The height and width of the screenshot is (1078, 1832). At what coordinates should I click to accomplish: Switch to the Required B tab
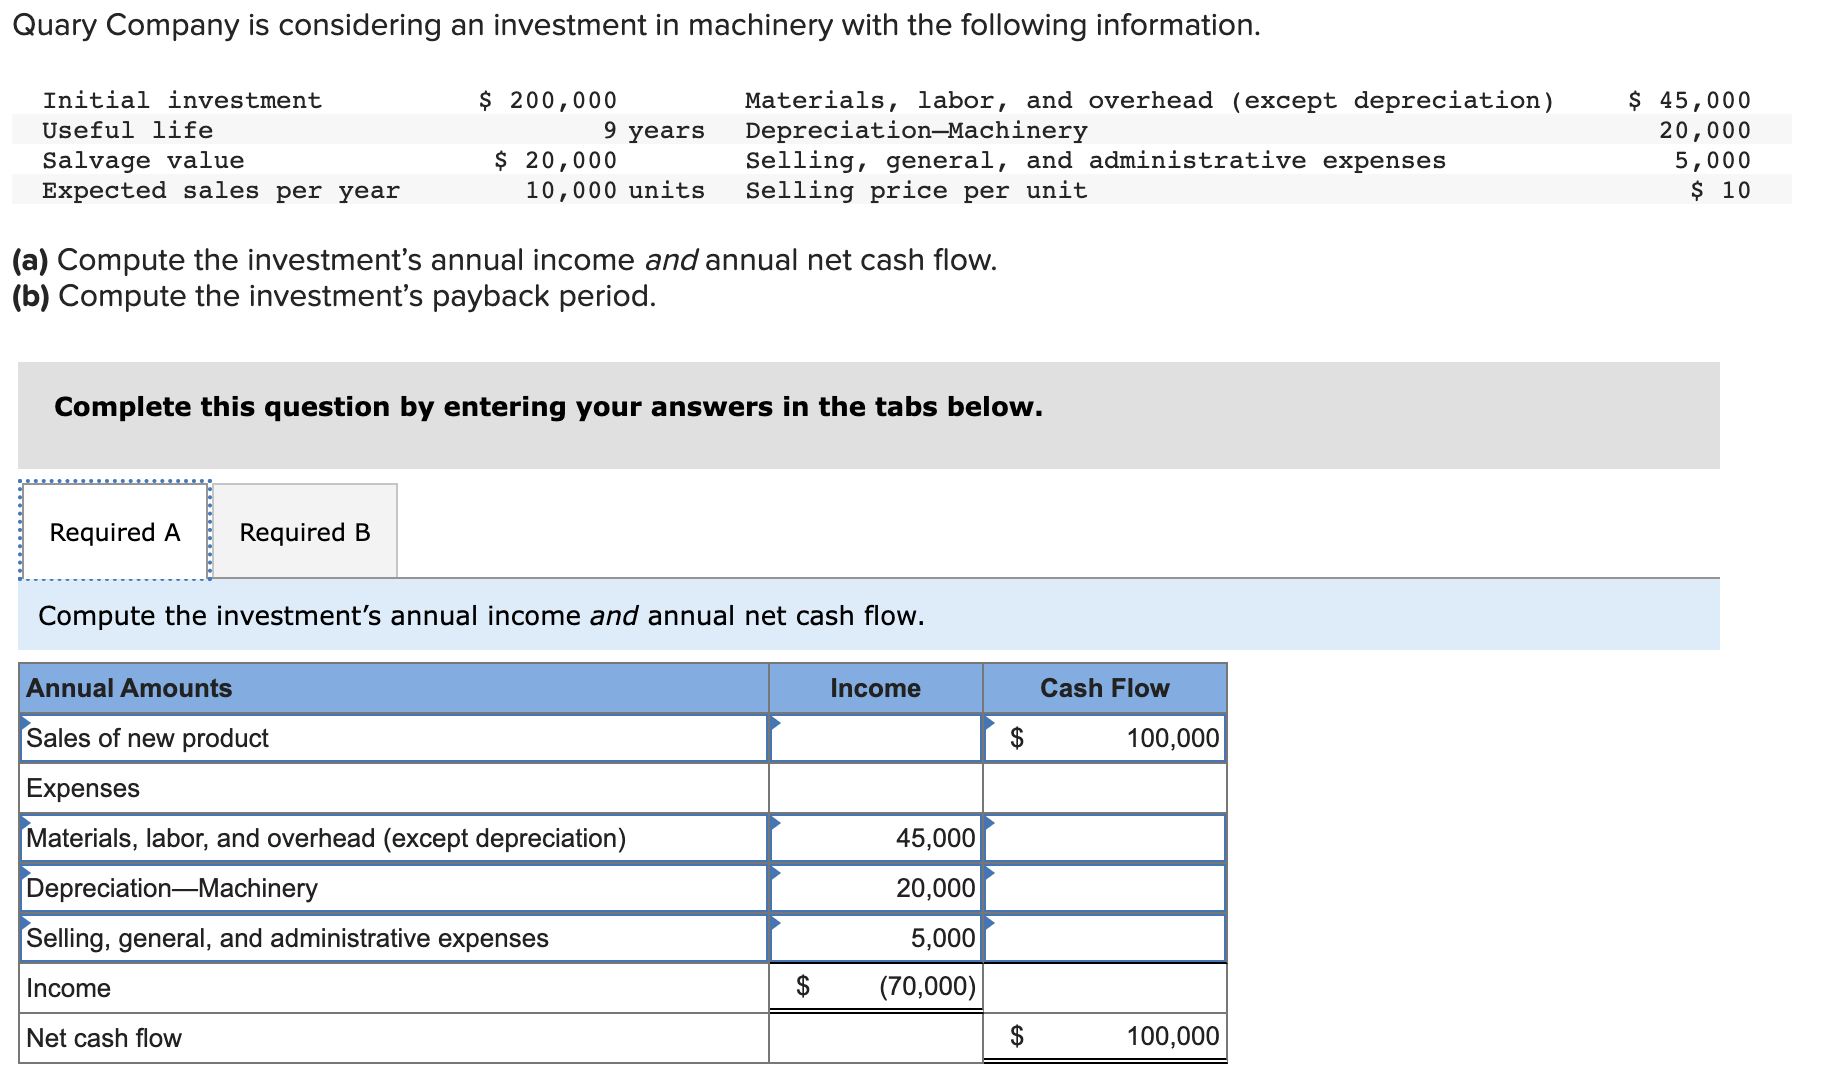(304, 531)
